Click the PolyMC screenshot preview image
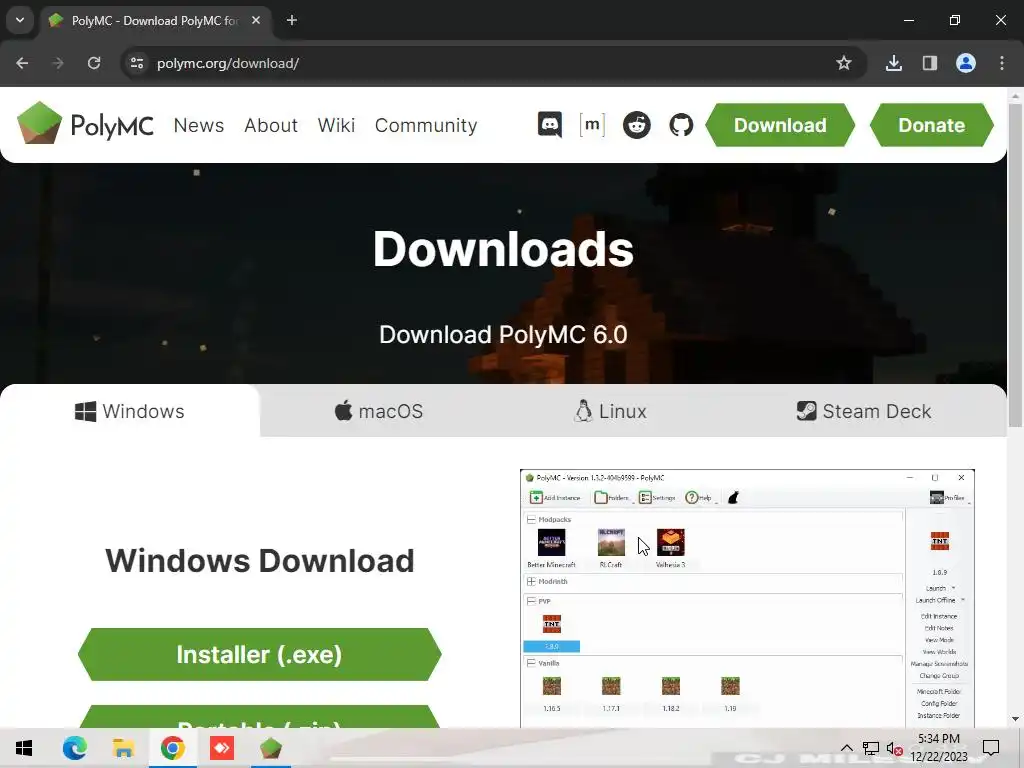The height and width of the screenshot is (768, 1024). coord(747,598)
